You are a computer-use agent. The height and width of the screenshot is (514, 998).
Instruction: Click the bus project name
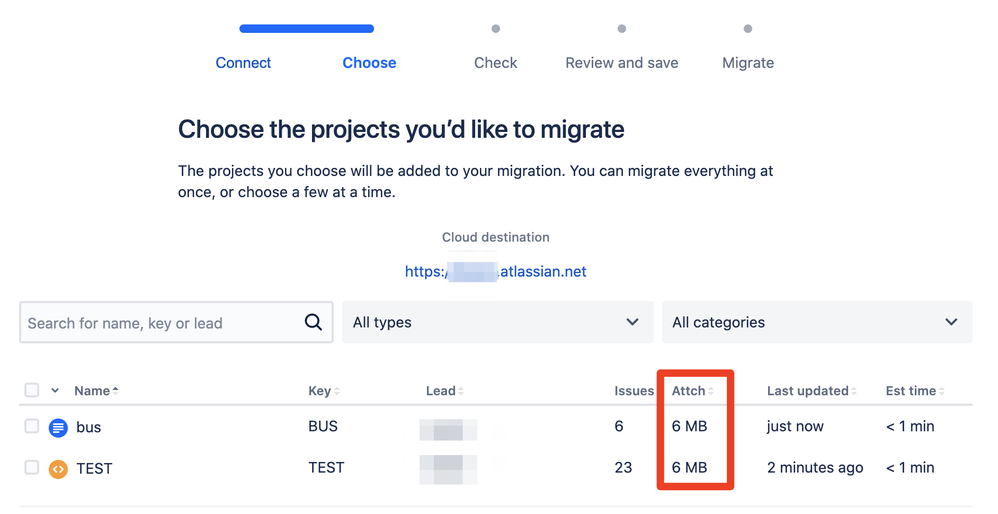point(88,427)
